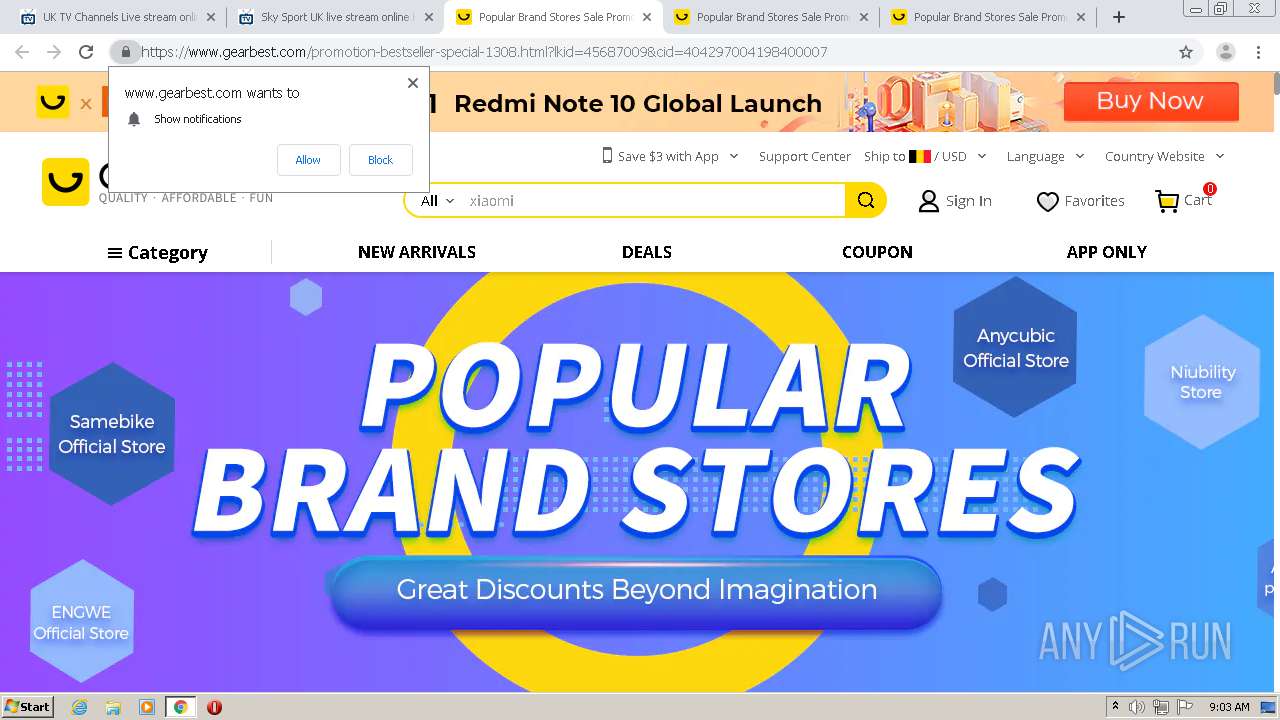Click the taskbar clock showing 9:03 AM

click(x=1229, y=707)
